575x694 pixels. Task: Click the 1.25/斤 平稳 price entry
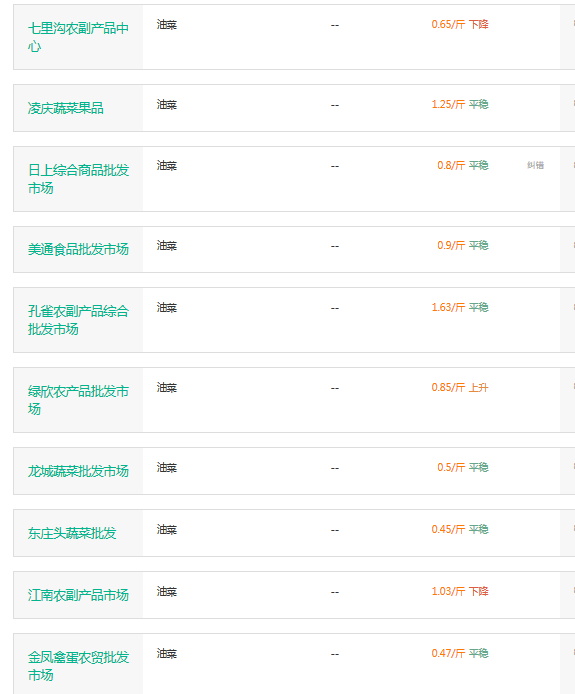tap(460, 104)
